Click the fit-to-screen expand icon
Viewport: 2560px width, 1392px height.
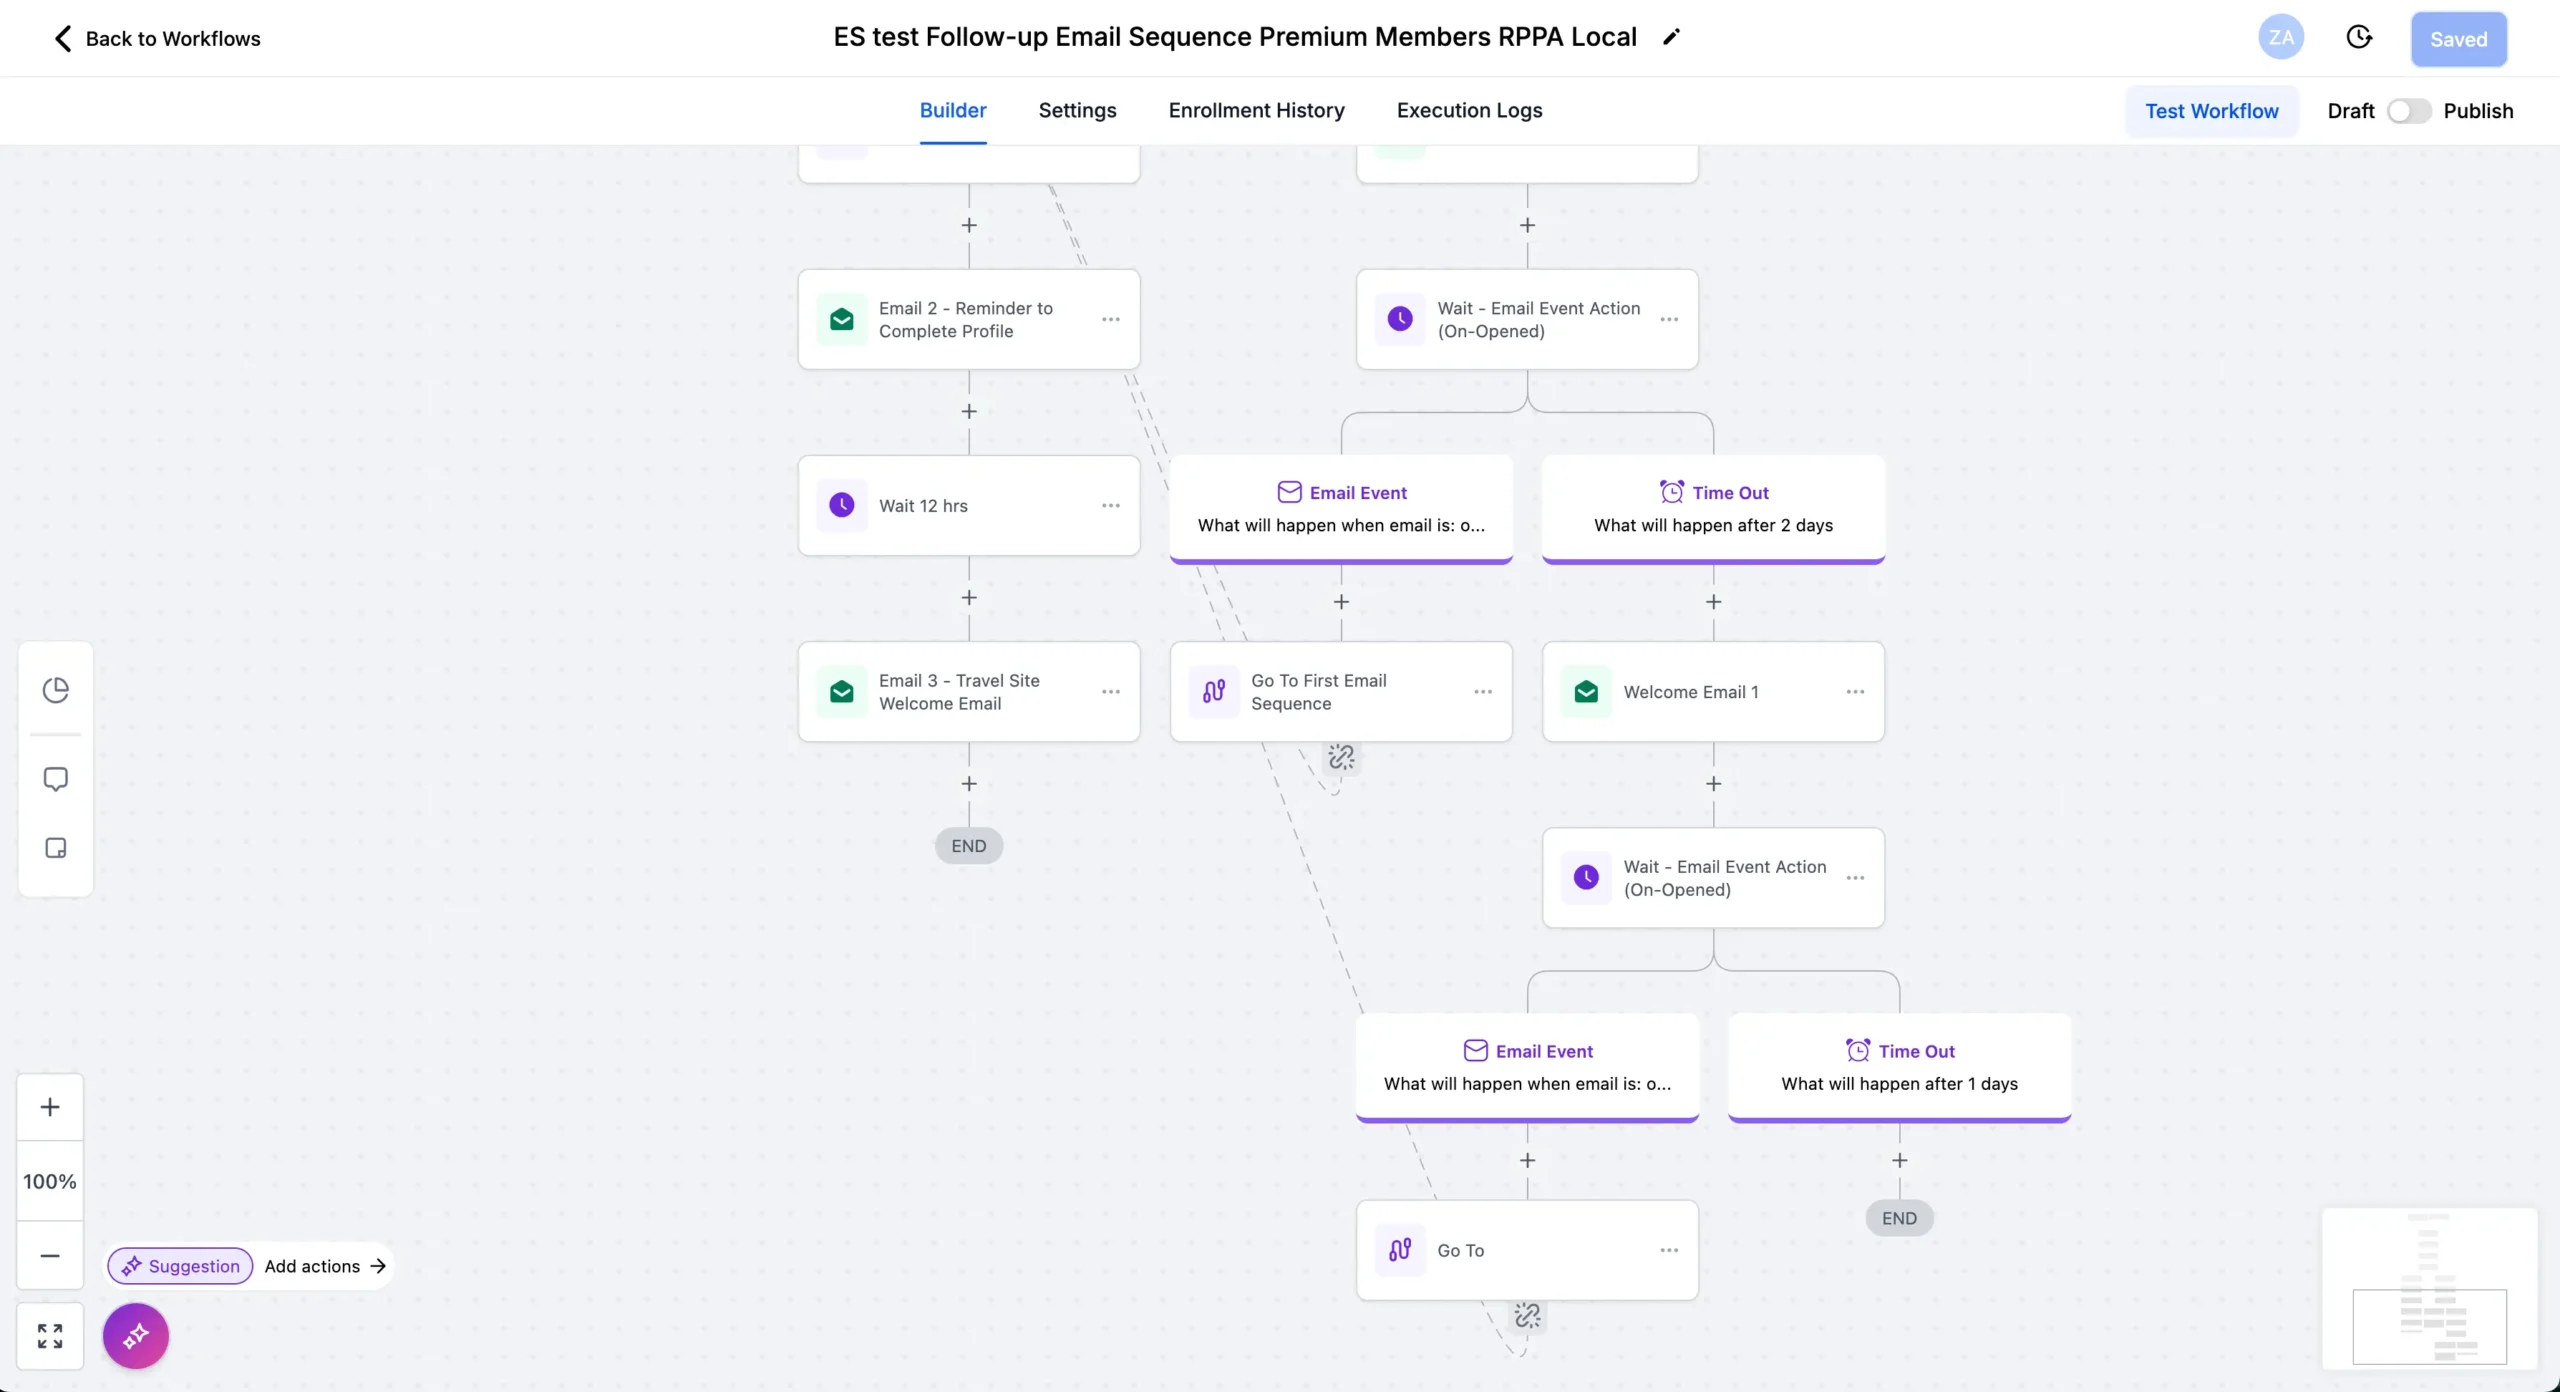[50, 1336]
